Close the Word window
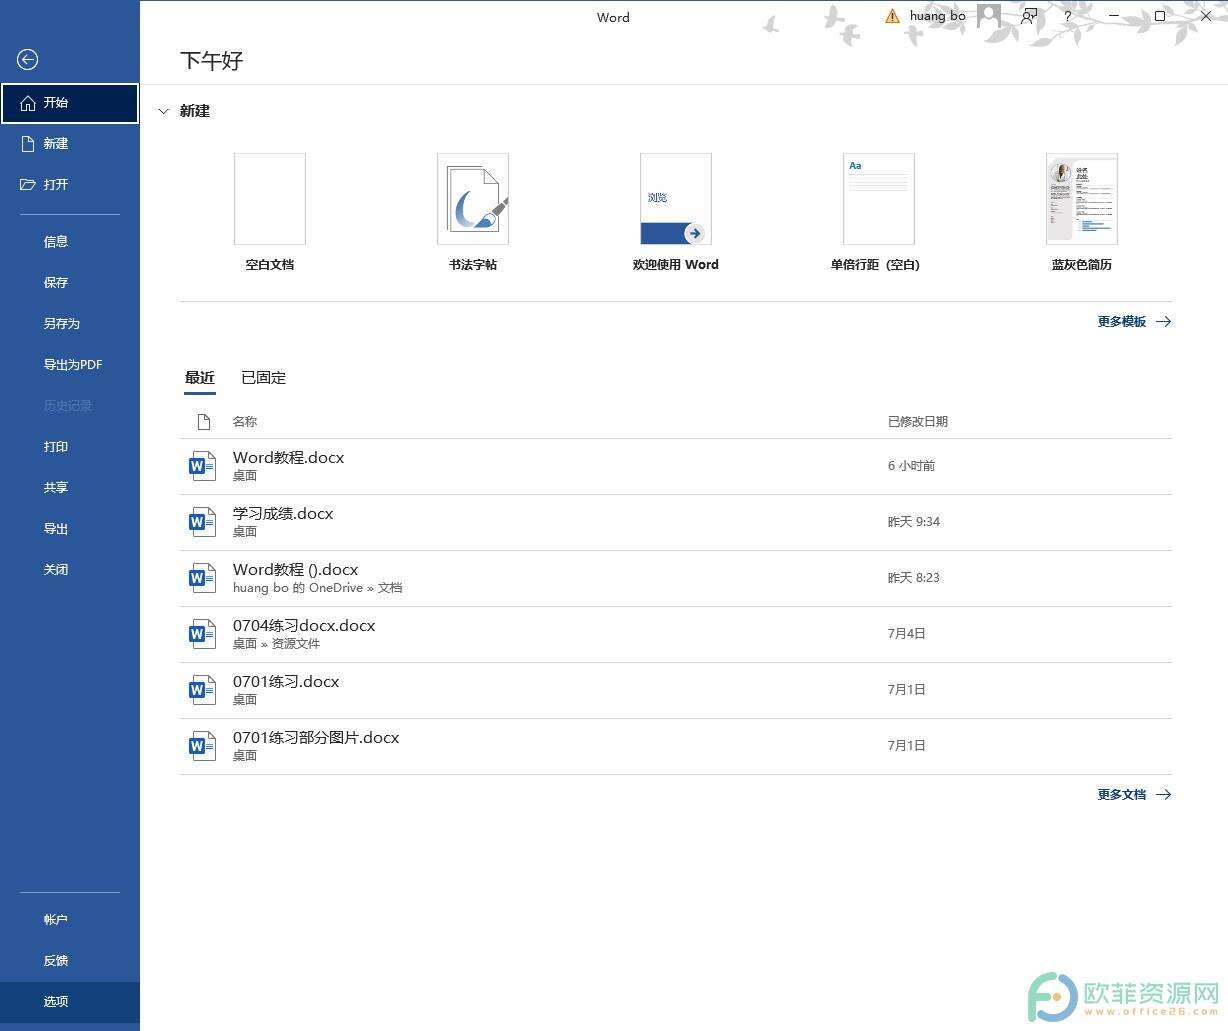 (x=1206, y=16)
